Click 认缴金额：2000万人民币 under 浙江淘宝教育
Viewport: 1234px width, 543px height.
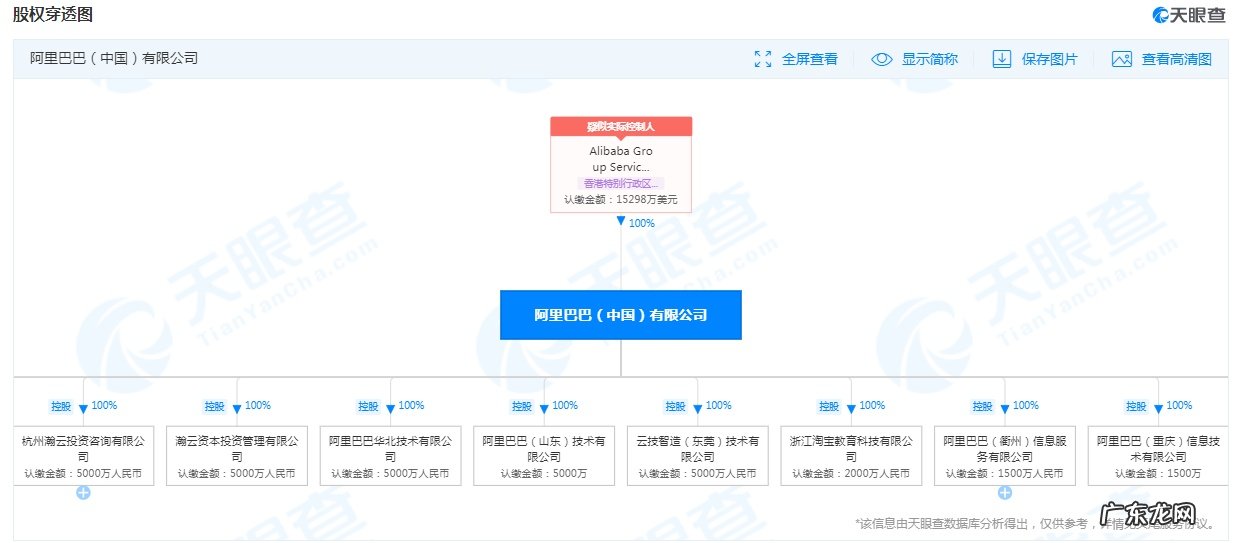pyautogui.click(x=851, y=473)
